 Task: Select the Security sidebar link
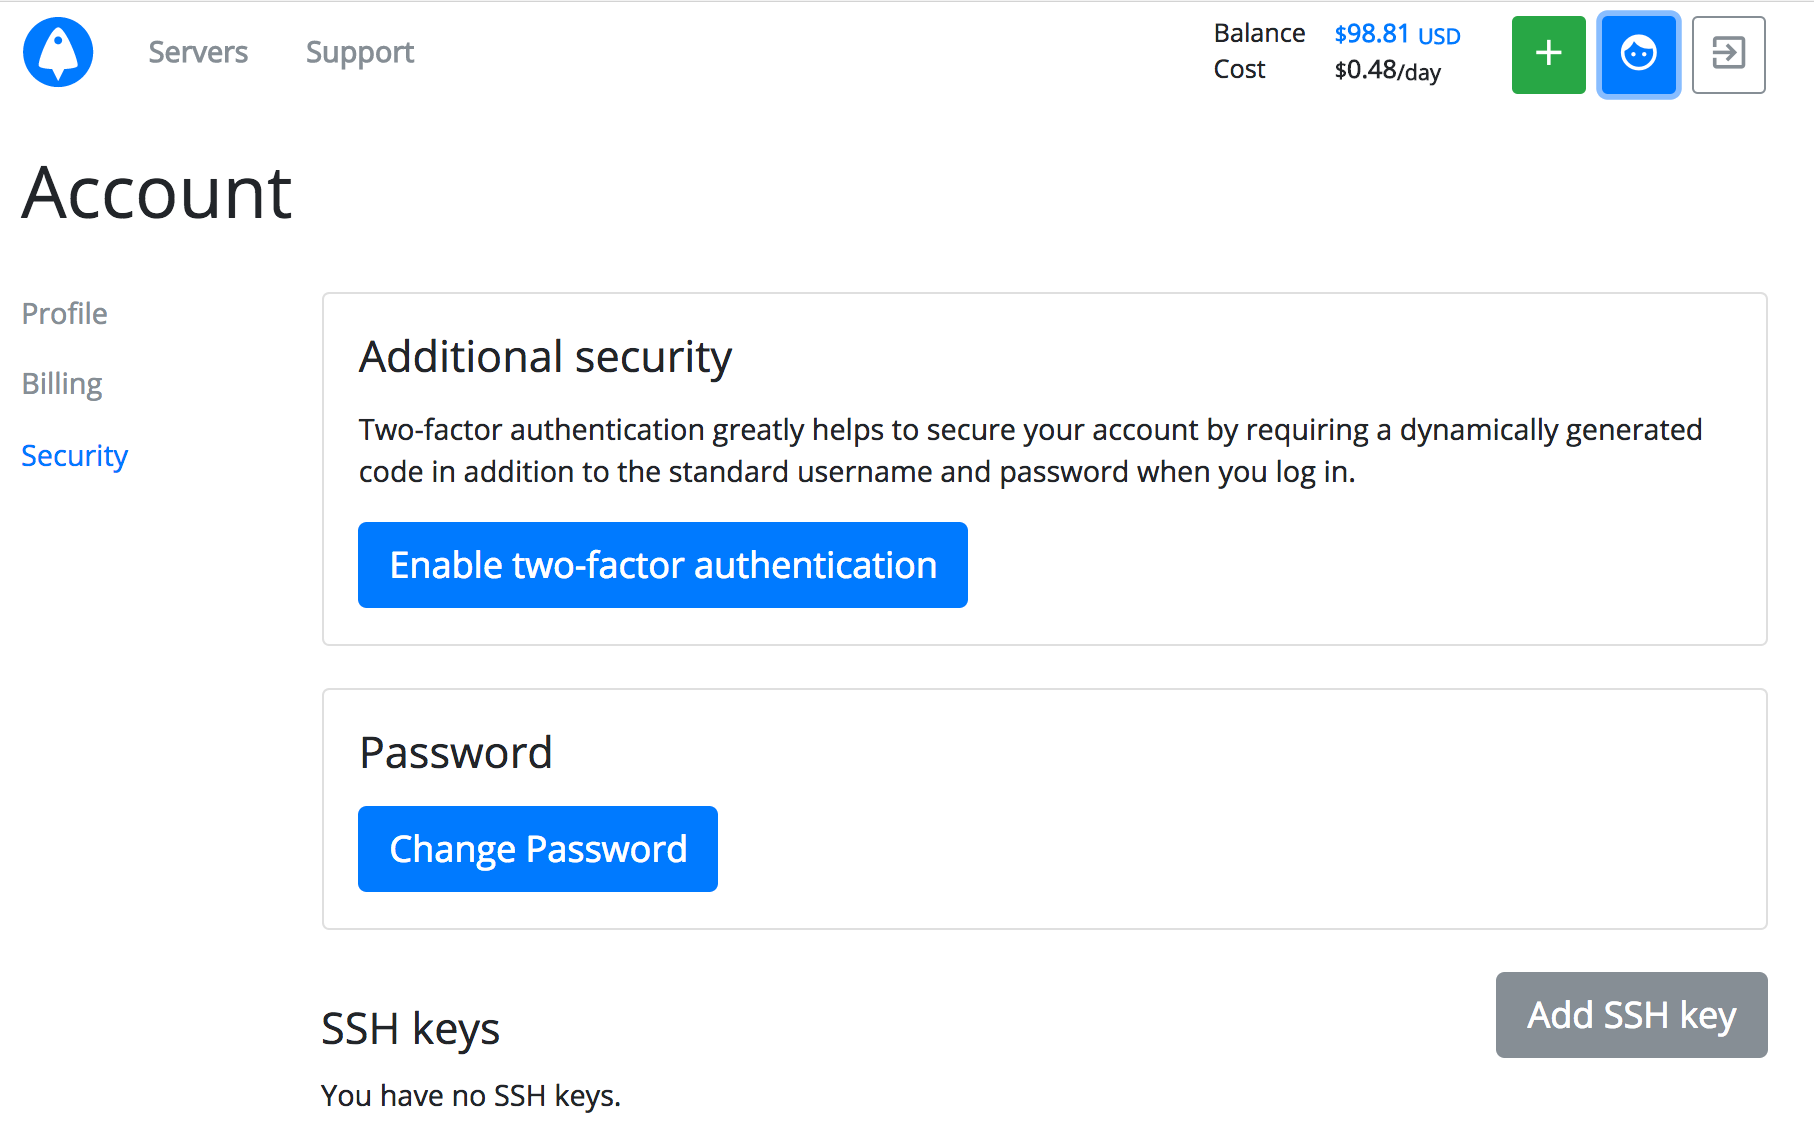(x=75, y=456)
